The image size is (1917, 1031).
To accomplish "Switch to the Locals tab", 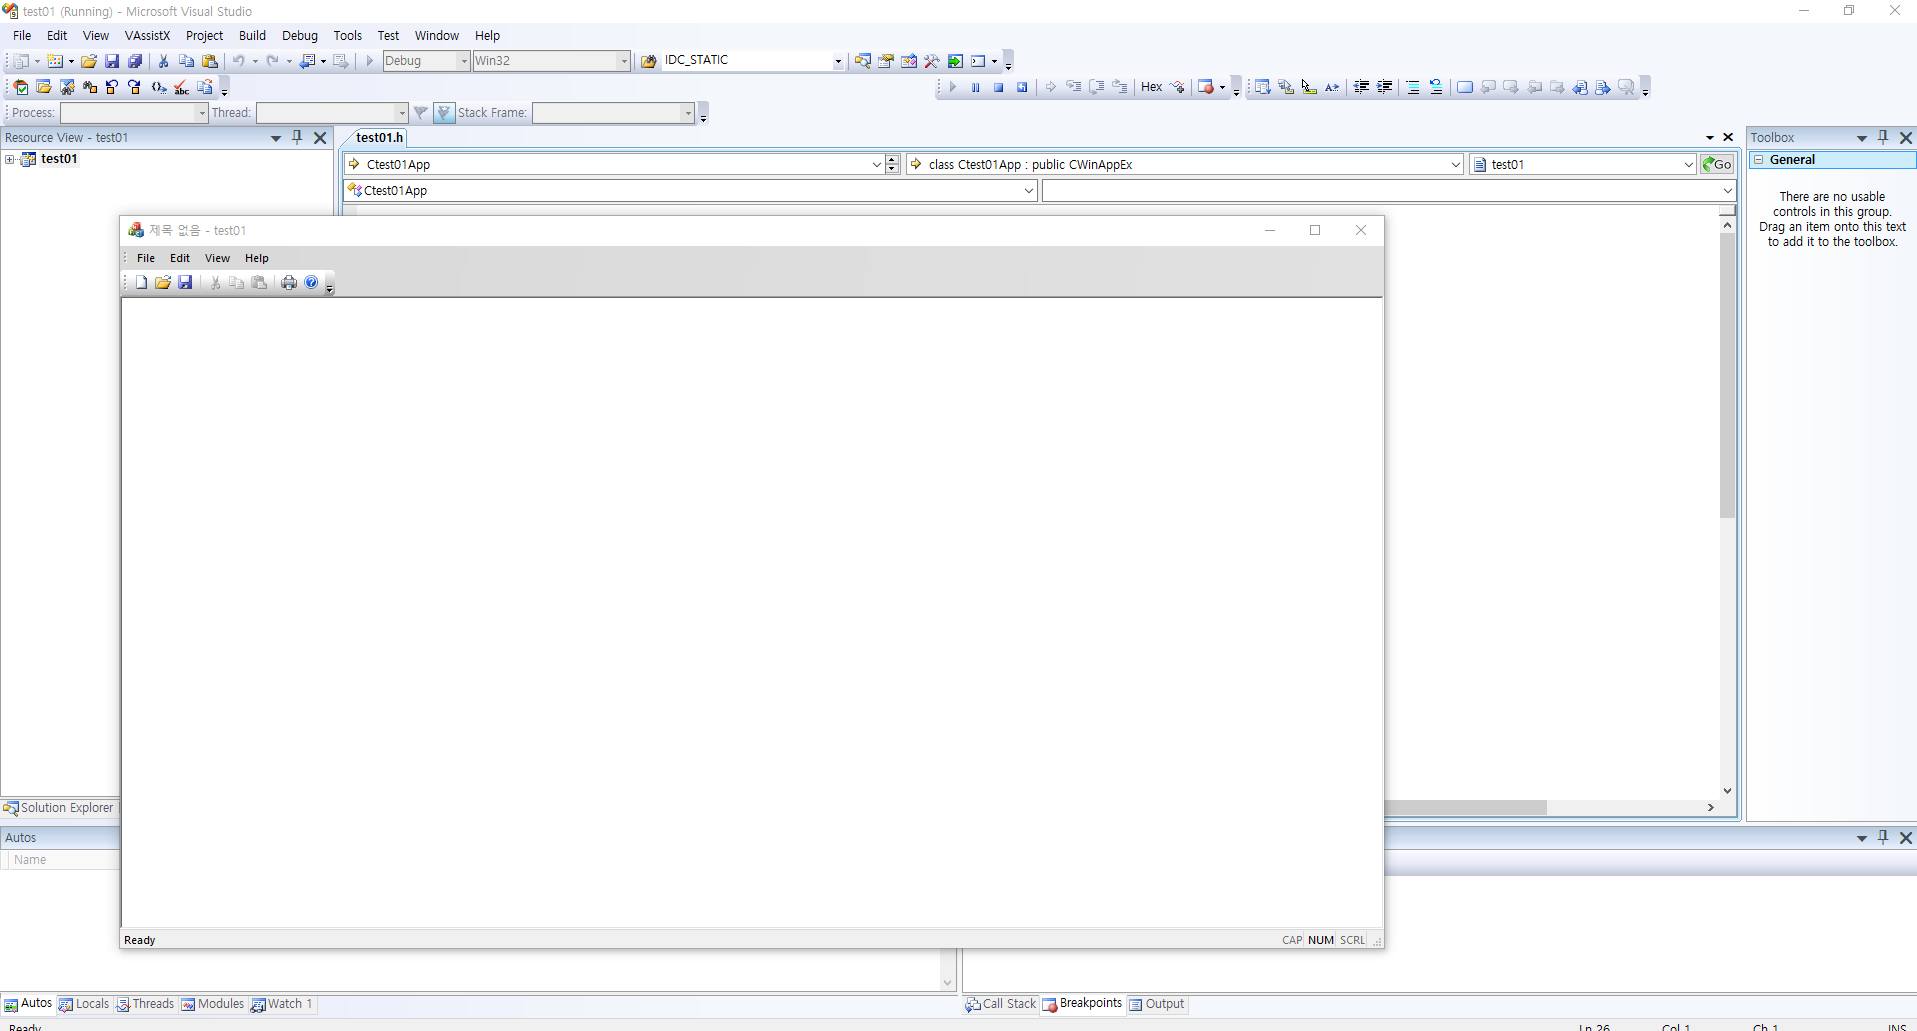I will tap(84, 1004).
